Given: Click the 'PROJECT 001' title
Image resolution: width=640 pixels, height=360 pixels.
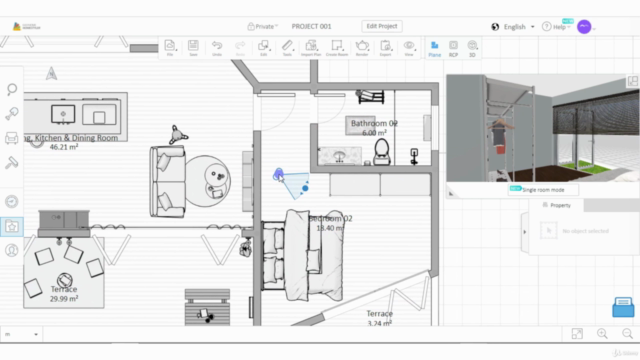Looking at the screenshot, I should [x=311, y=27].
